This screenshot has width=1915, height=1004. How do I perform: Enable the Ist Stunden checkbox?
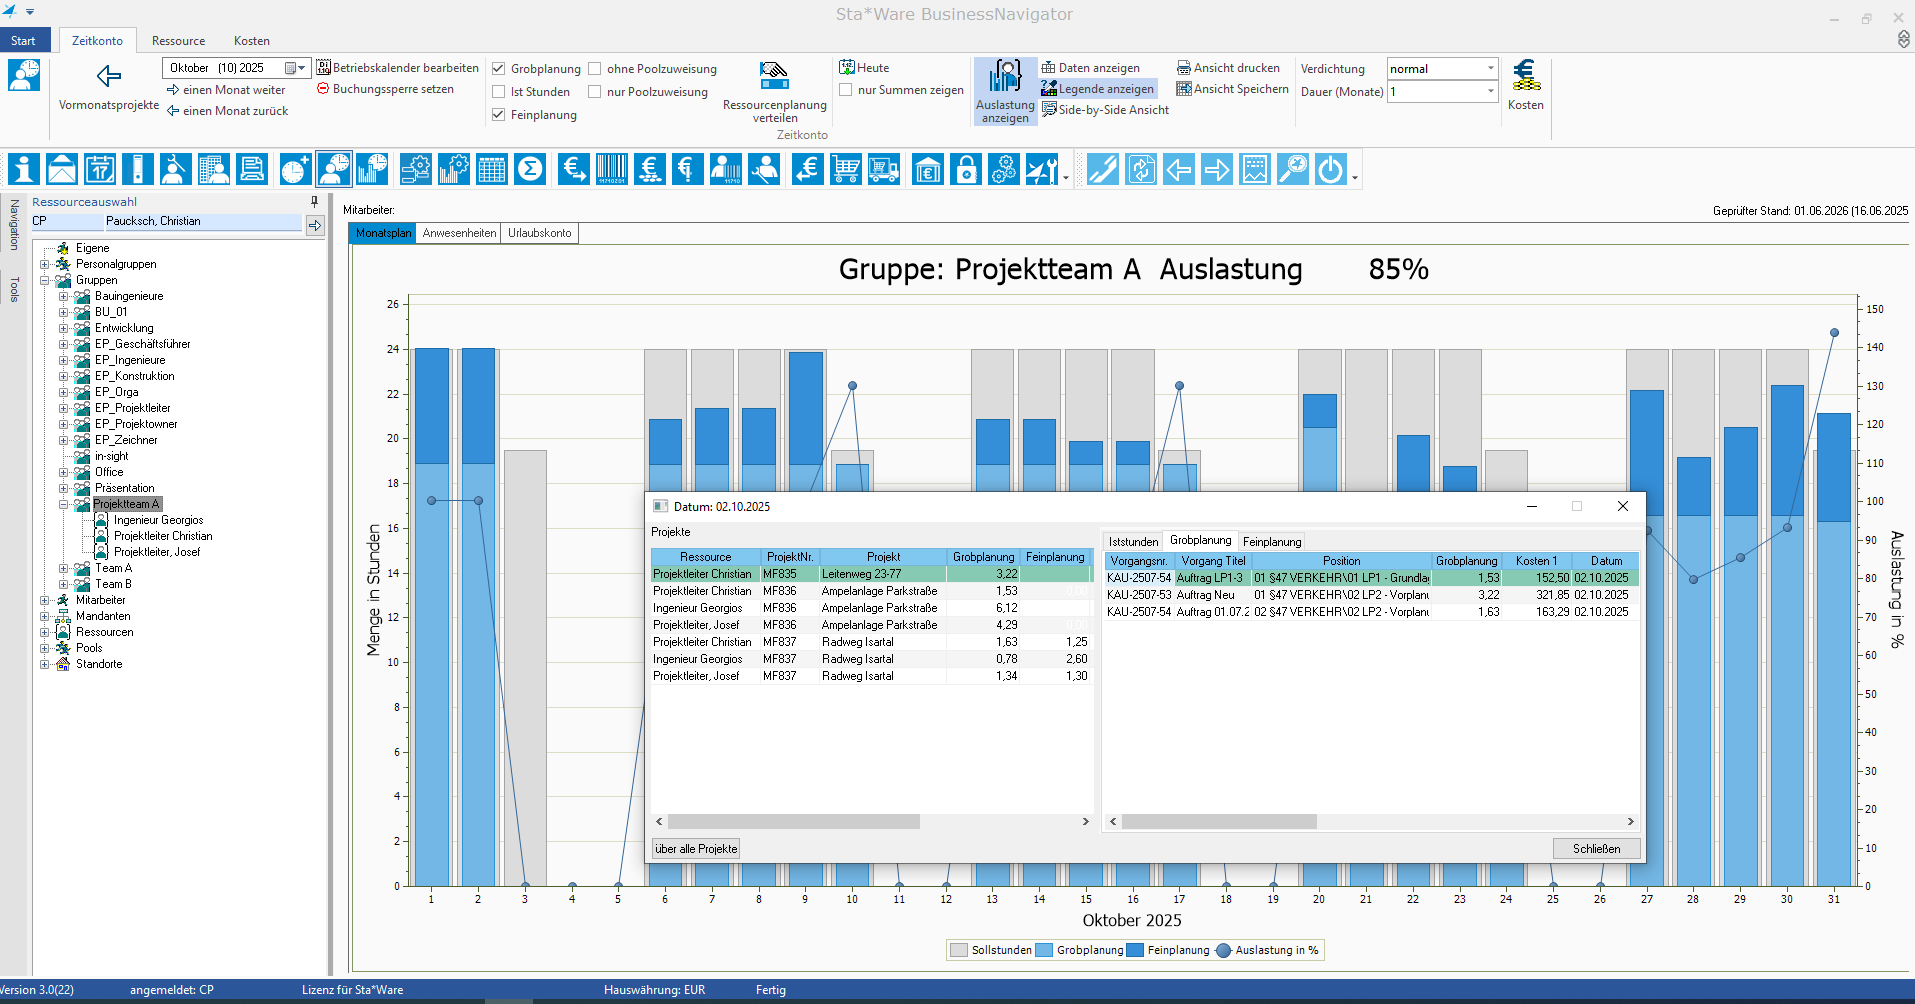tap(499, 92)
